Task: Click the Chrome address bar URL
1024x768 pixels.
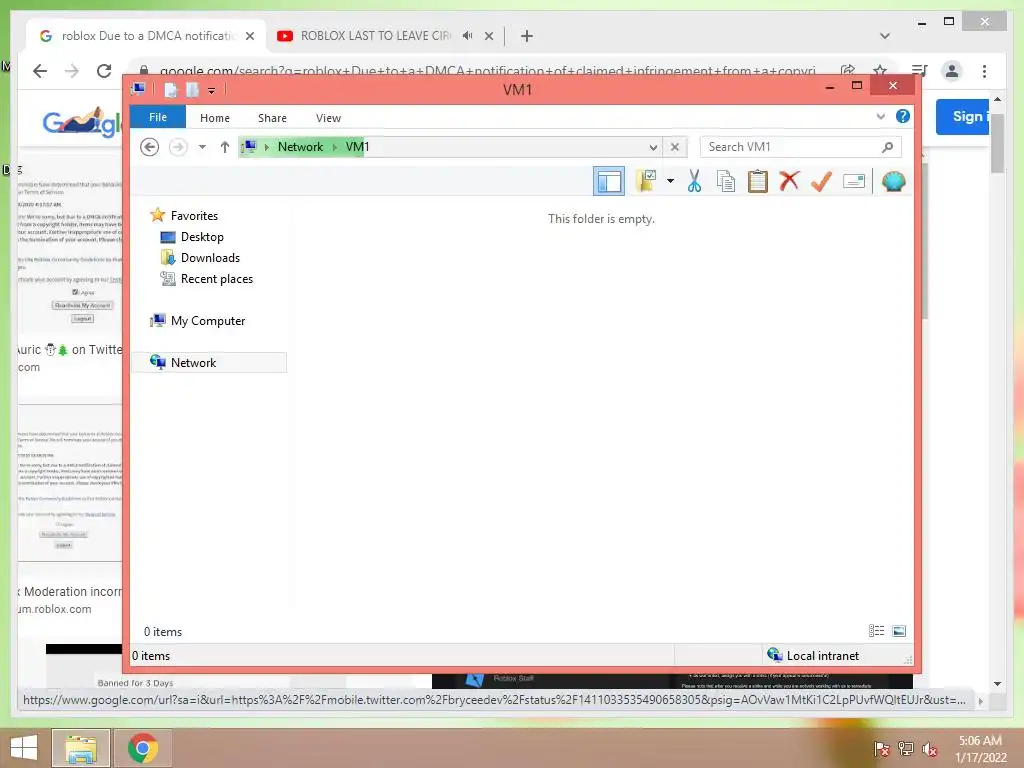Action: click(x=487, y=71)
